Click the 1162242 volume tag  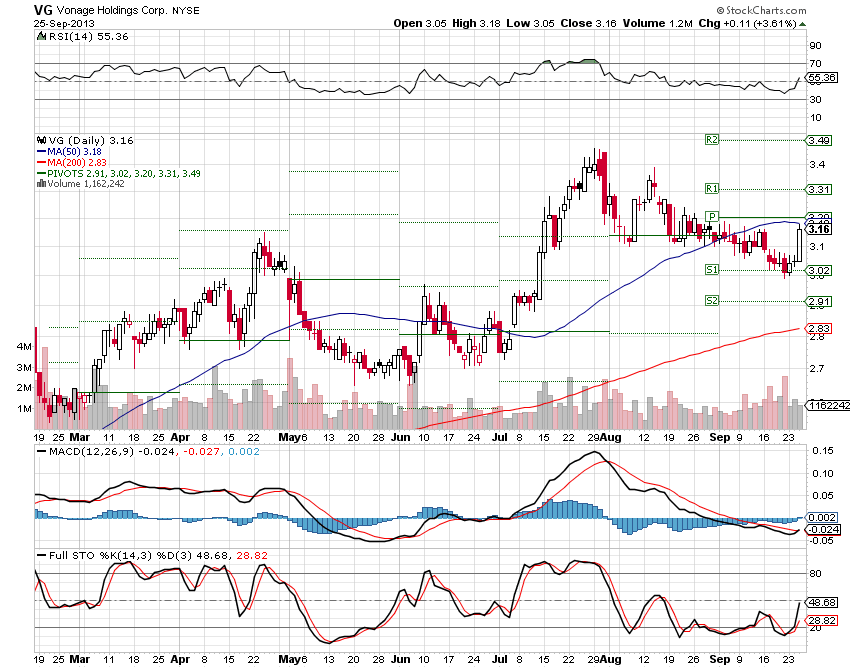(x=828, y=405)
